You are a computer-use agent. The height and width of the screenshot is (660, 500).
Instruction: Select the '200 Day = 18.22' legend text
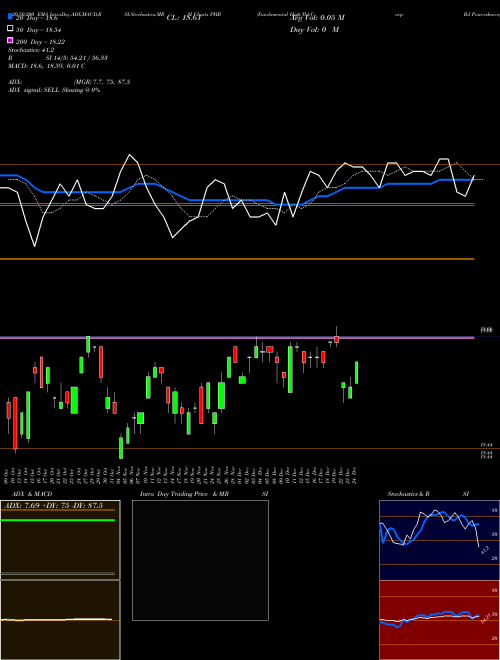(x=40, y=42)
